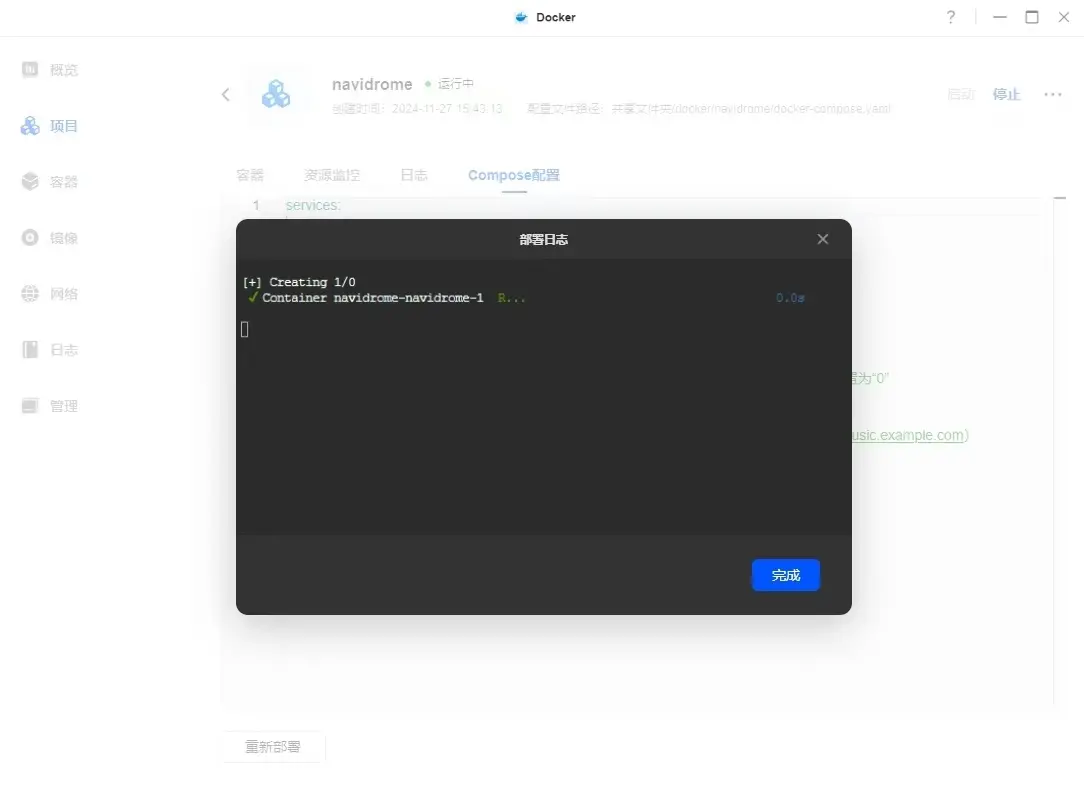Image resolution: width=1084 pixels, height=791 pixels.
Task: Click the 启动 start button
Action: [961, 94]
